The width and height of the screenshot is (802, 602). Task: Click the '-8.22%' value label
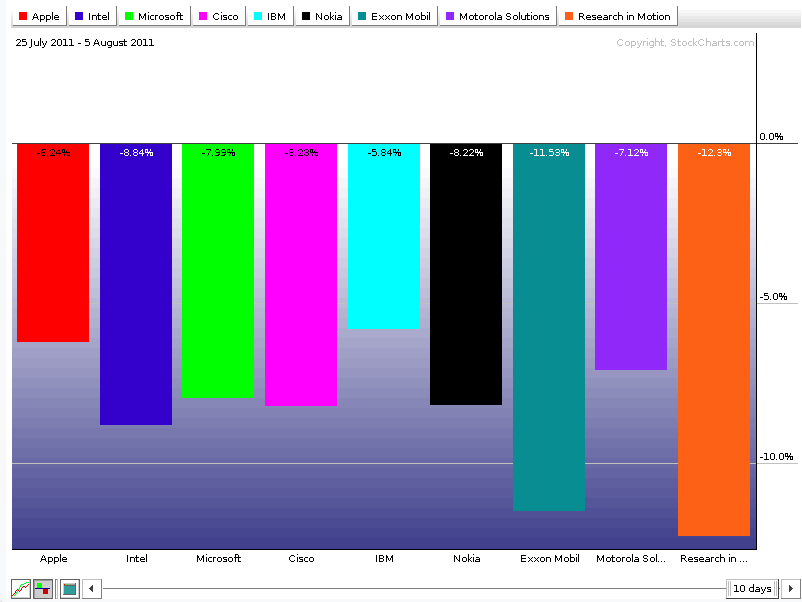[x=466, y=152]
